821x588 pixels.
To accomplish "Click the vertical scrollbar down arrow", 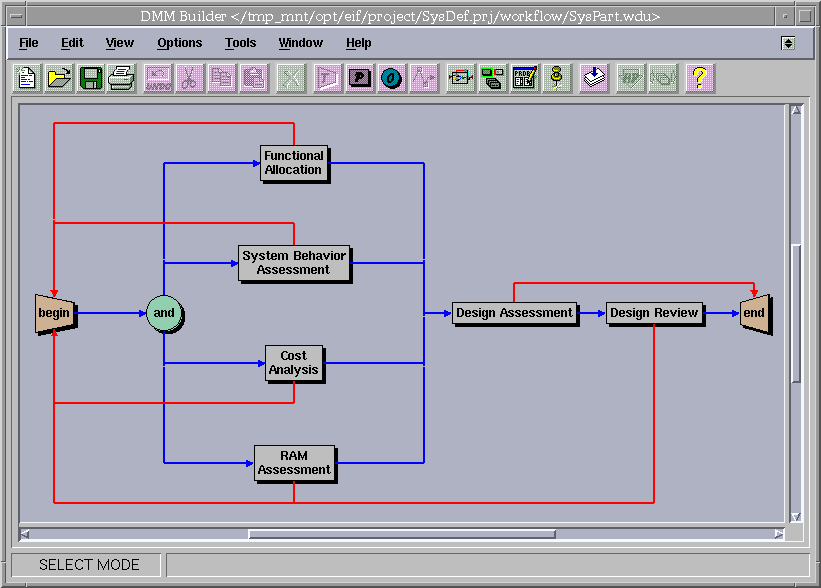I will tap(796, 517).
